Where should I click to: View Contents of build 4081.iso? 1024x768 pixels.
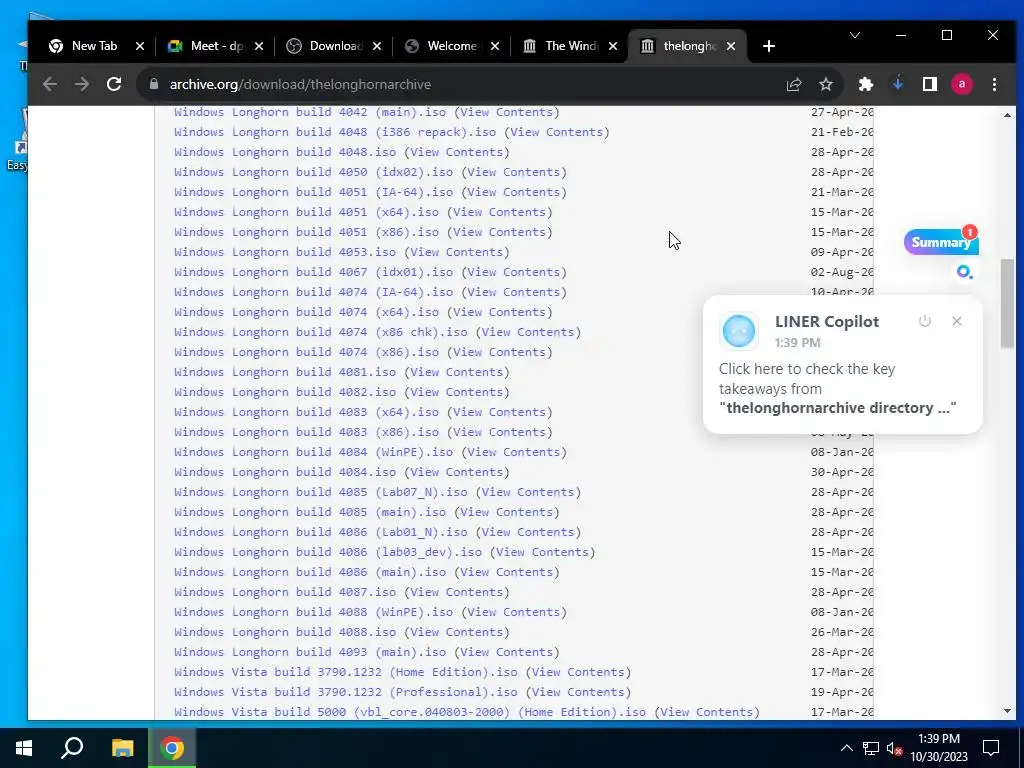456,372
